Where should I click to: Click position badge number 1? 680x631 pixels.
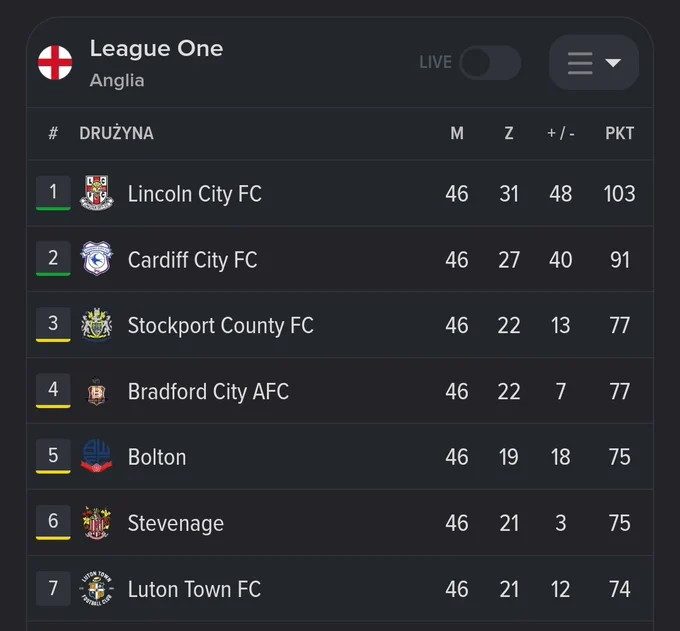(x=53, y=193)
